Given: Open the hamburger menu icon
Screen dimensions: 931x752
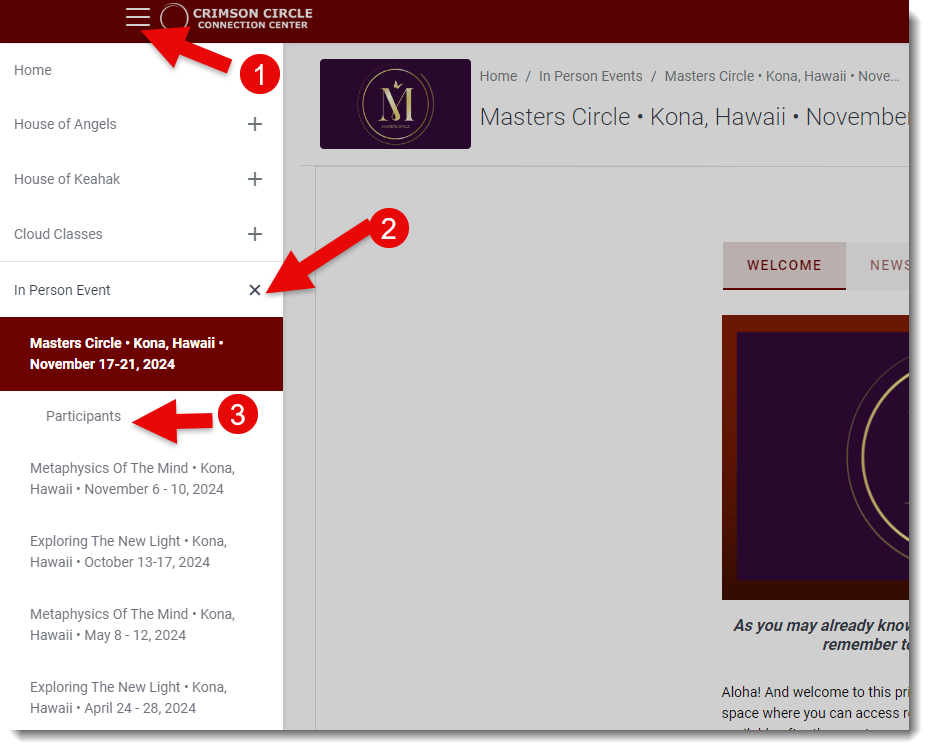Looking at the screenshot, I should pyautogui.click(x=138, y=17).
